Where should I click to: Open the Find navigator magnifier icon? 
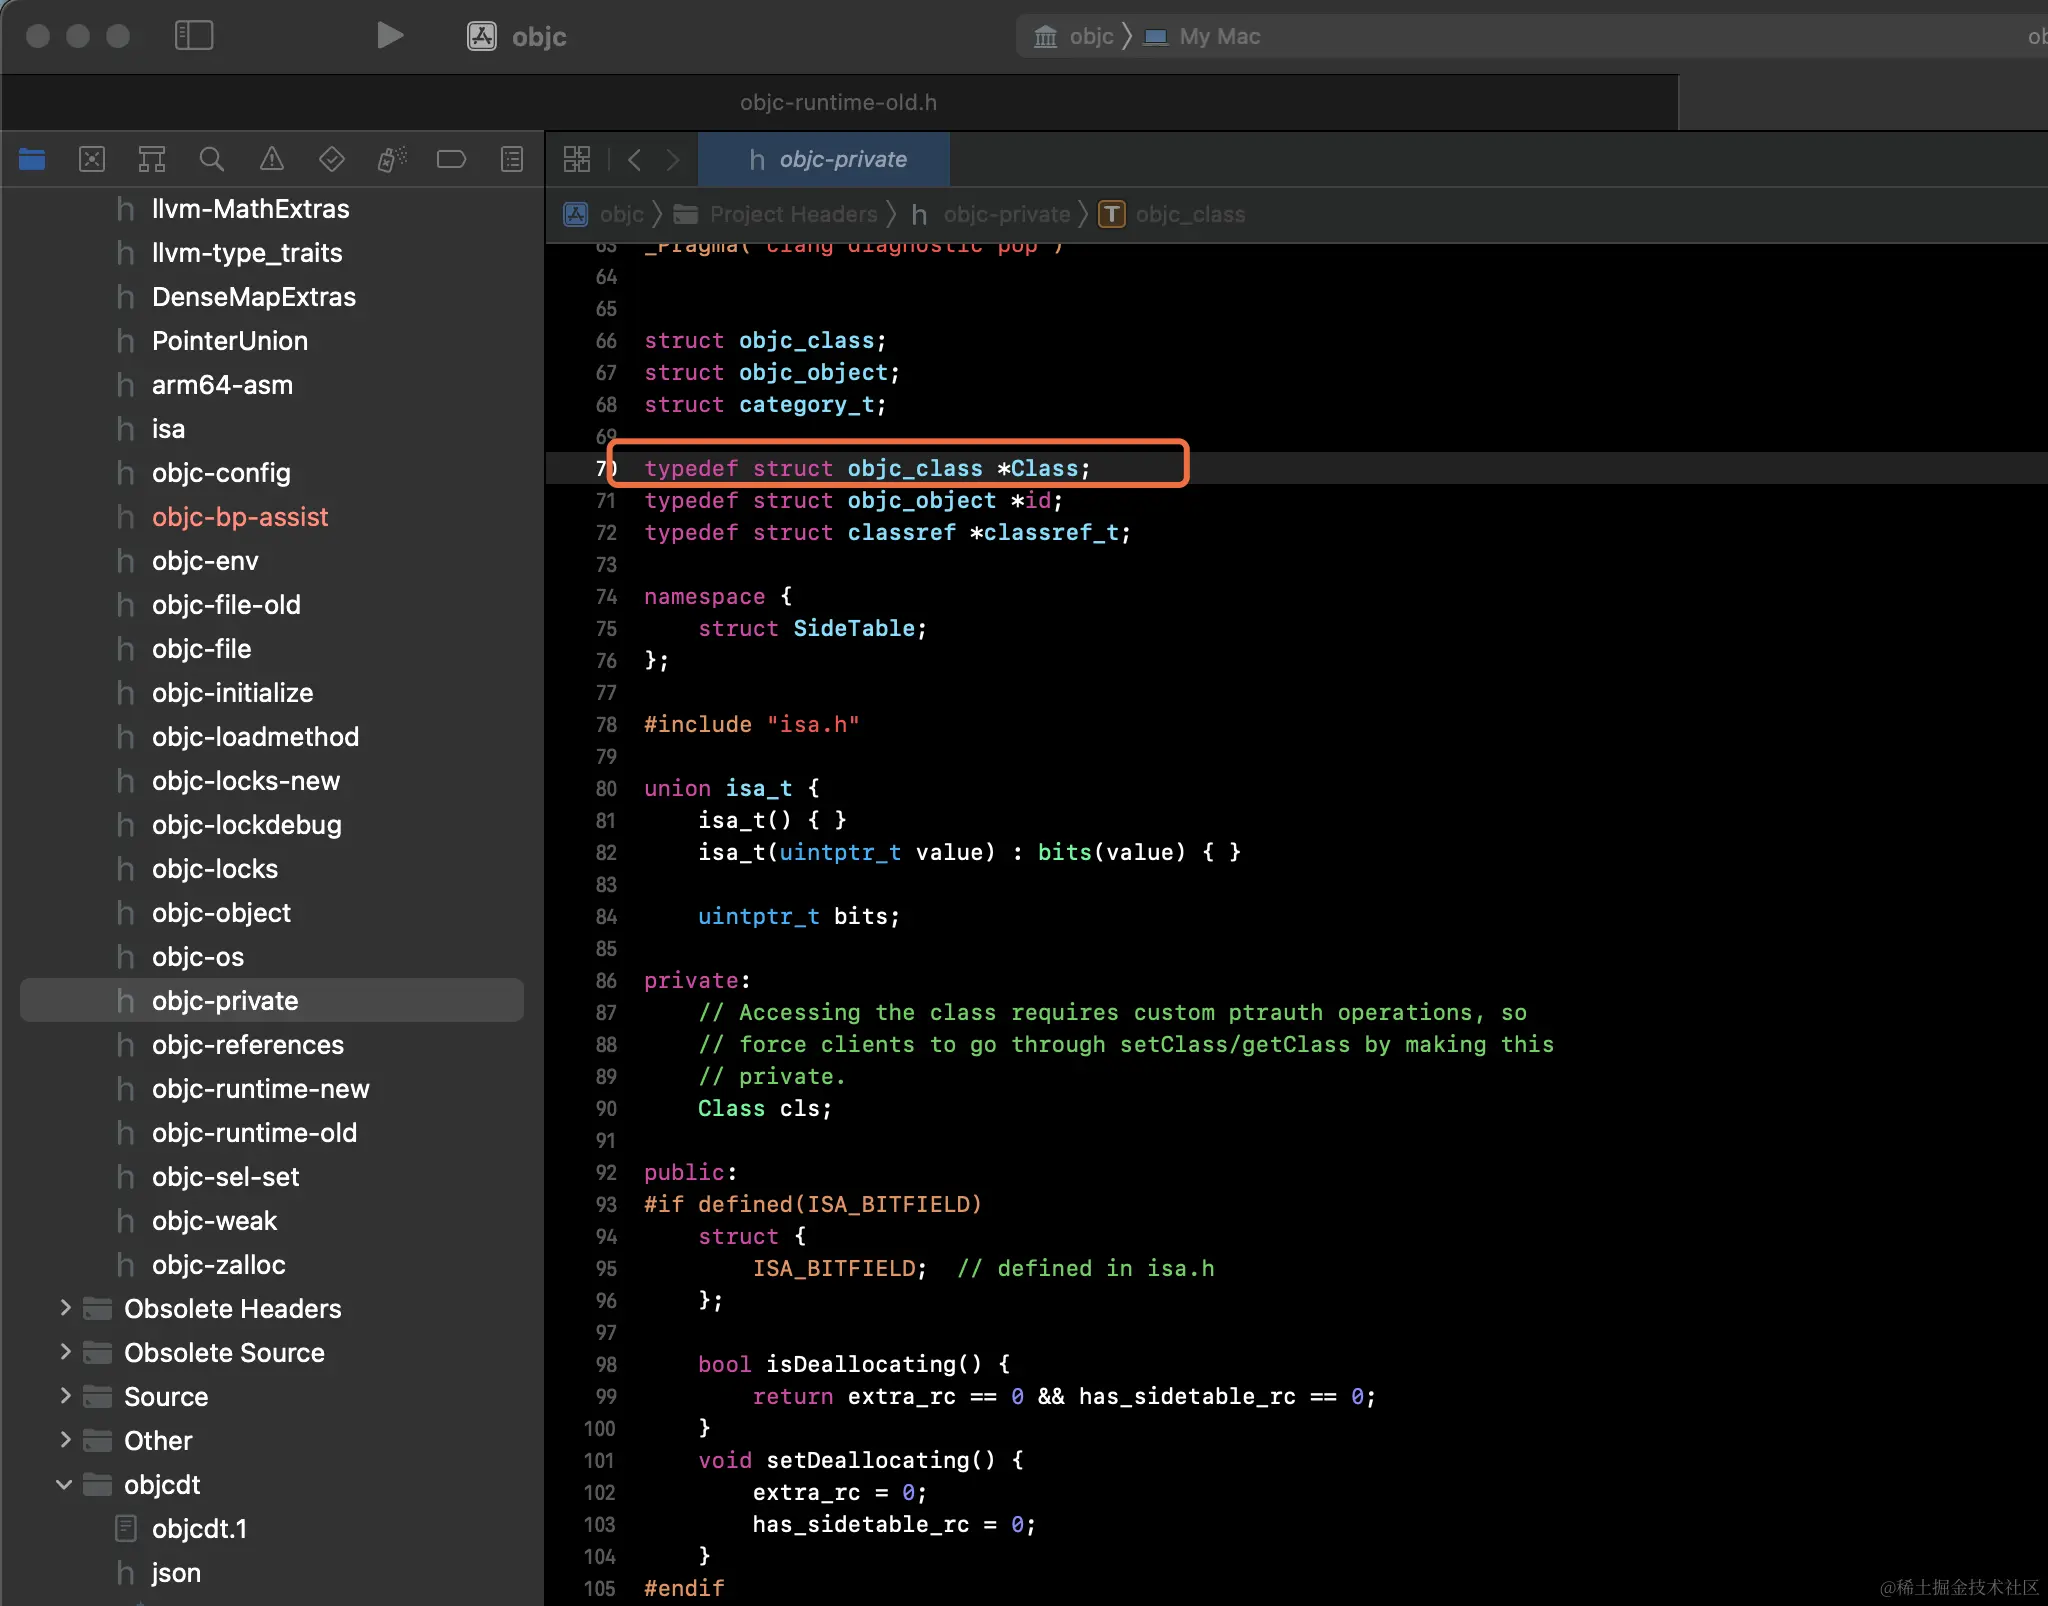click(x=211, y=159)
